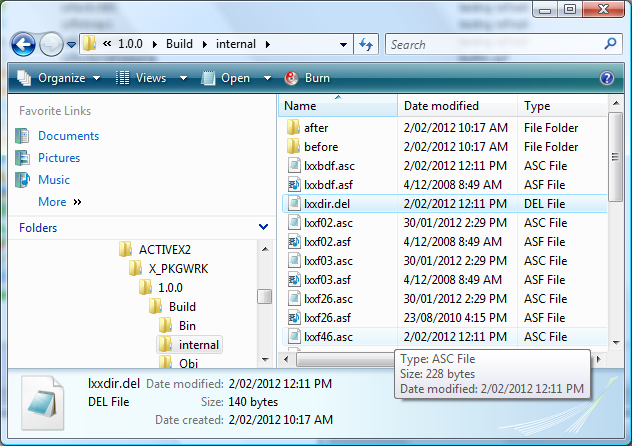Sort by Date modified column header
Image resolution: width=632 pixels, height=446 pixels.
coord(457,106)
